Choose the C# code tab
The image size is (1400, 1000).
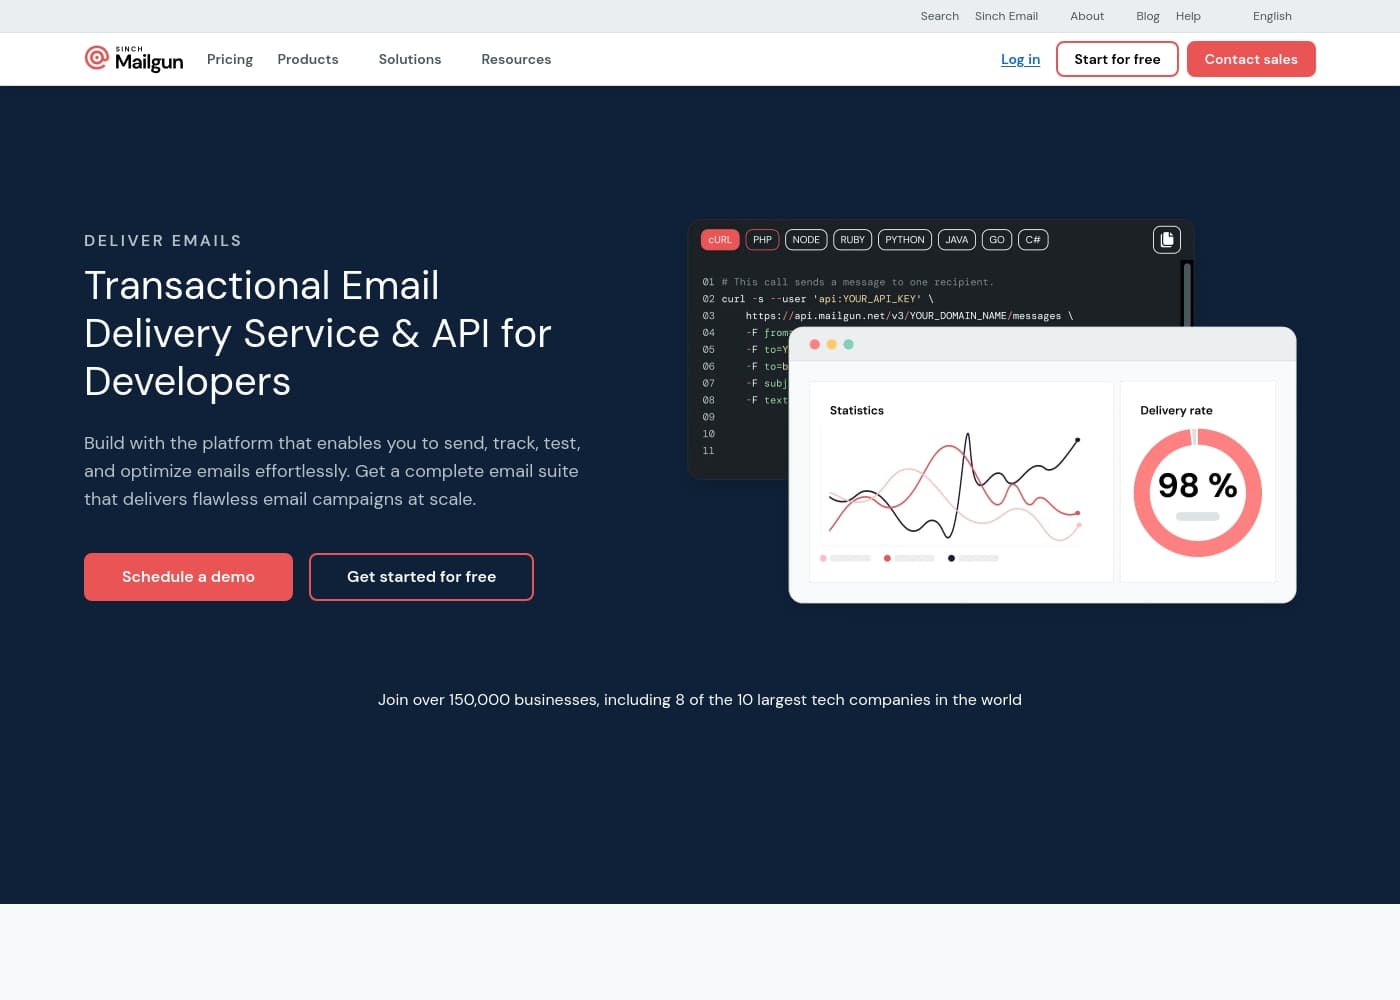tap(1033, 240)
